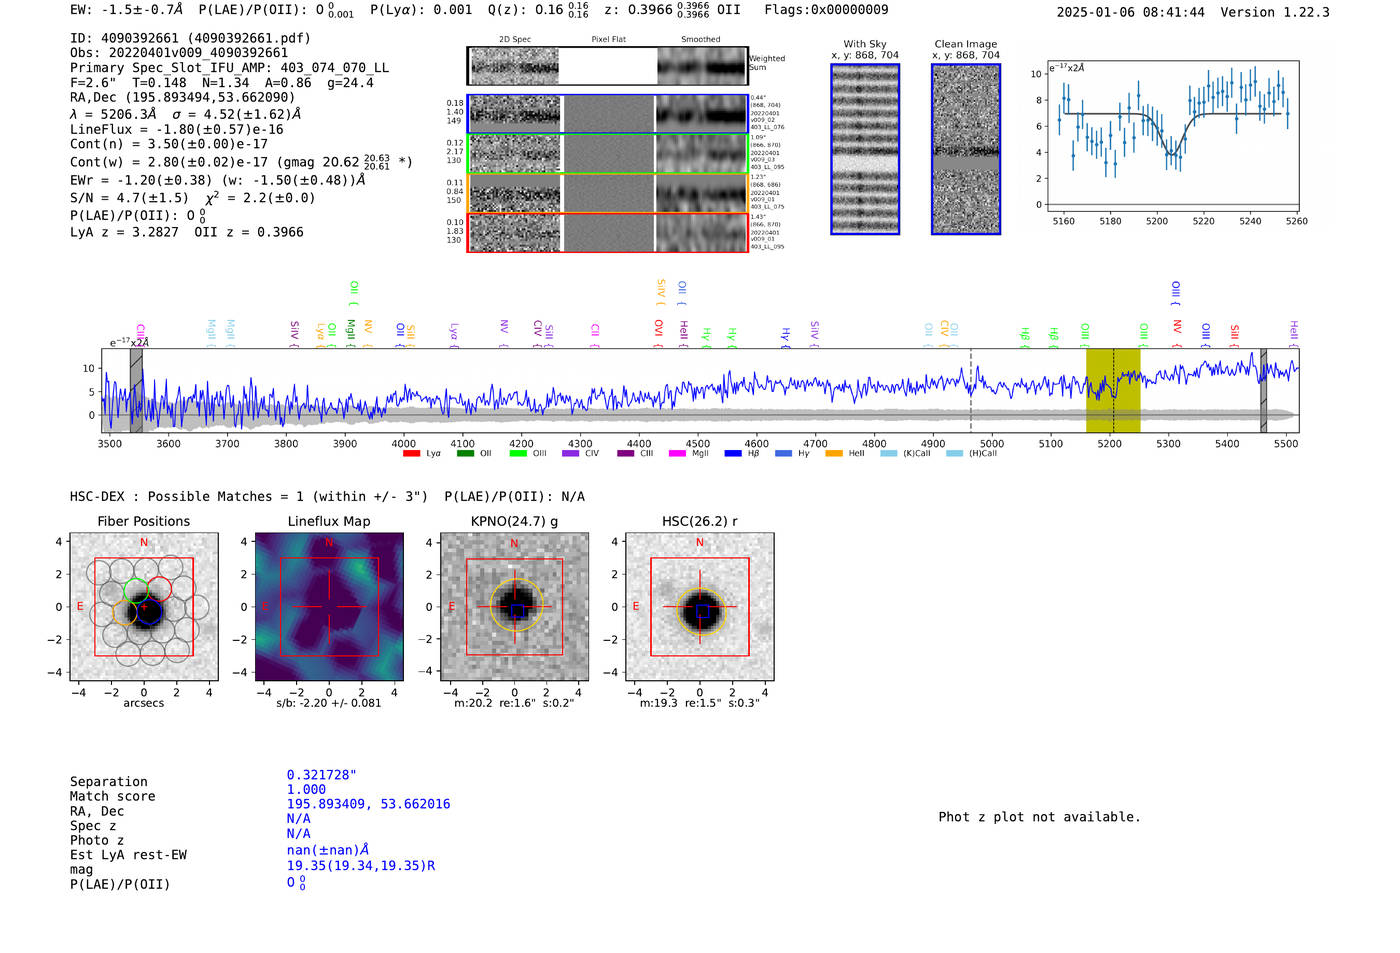1400x953 pixels.
Task: Open the With Sky 2D image
Action: [x=865, y=149]
